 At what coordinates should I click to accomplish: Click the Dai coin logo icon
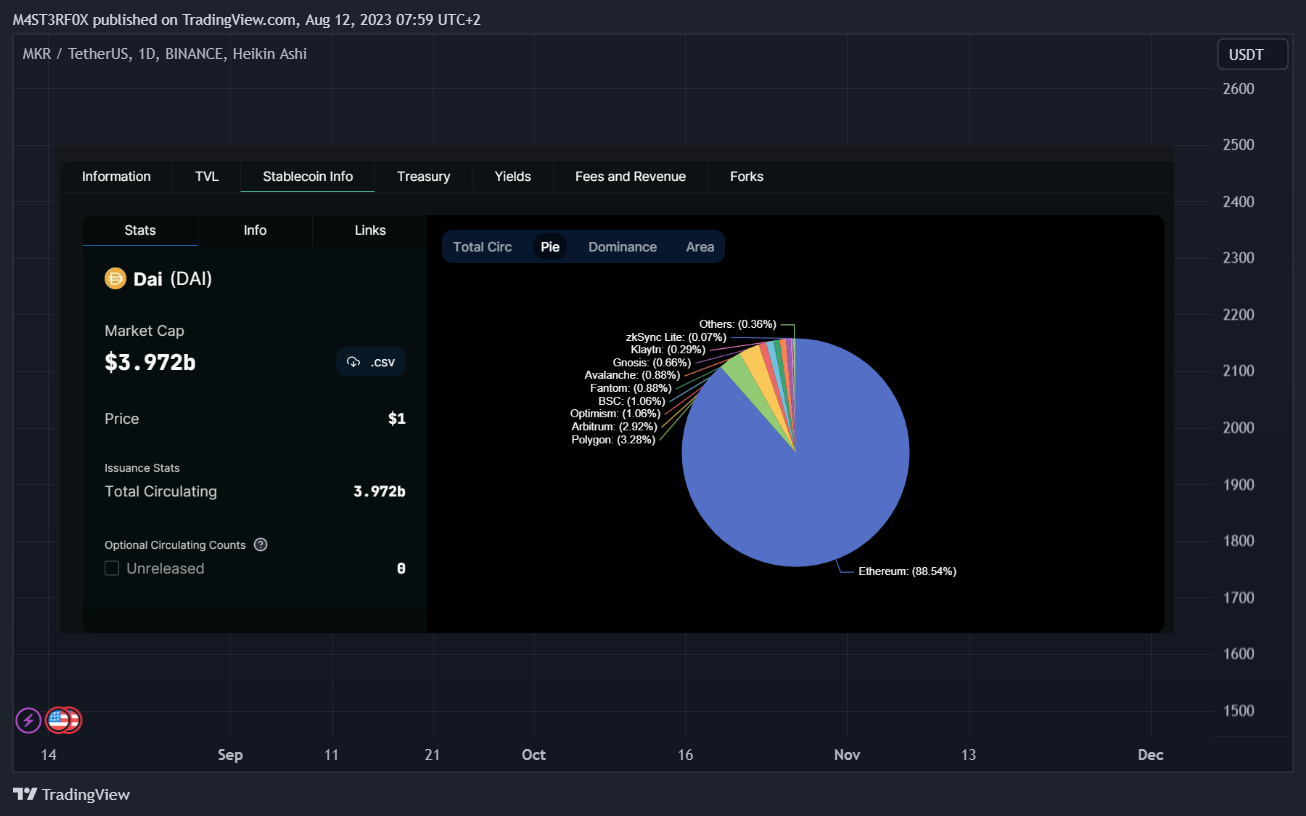point(115,279)
